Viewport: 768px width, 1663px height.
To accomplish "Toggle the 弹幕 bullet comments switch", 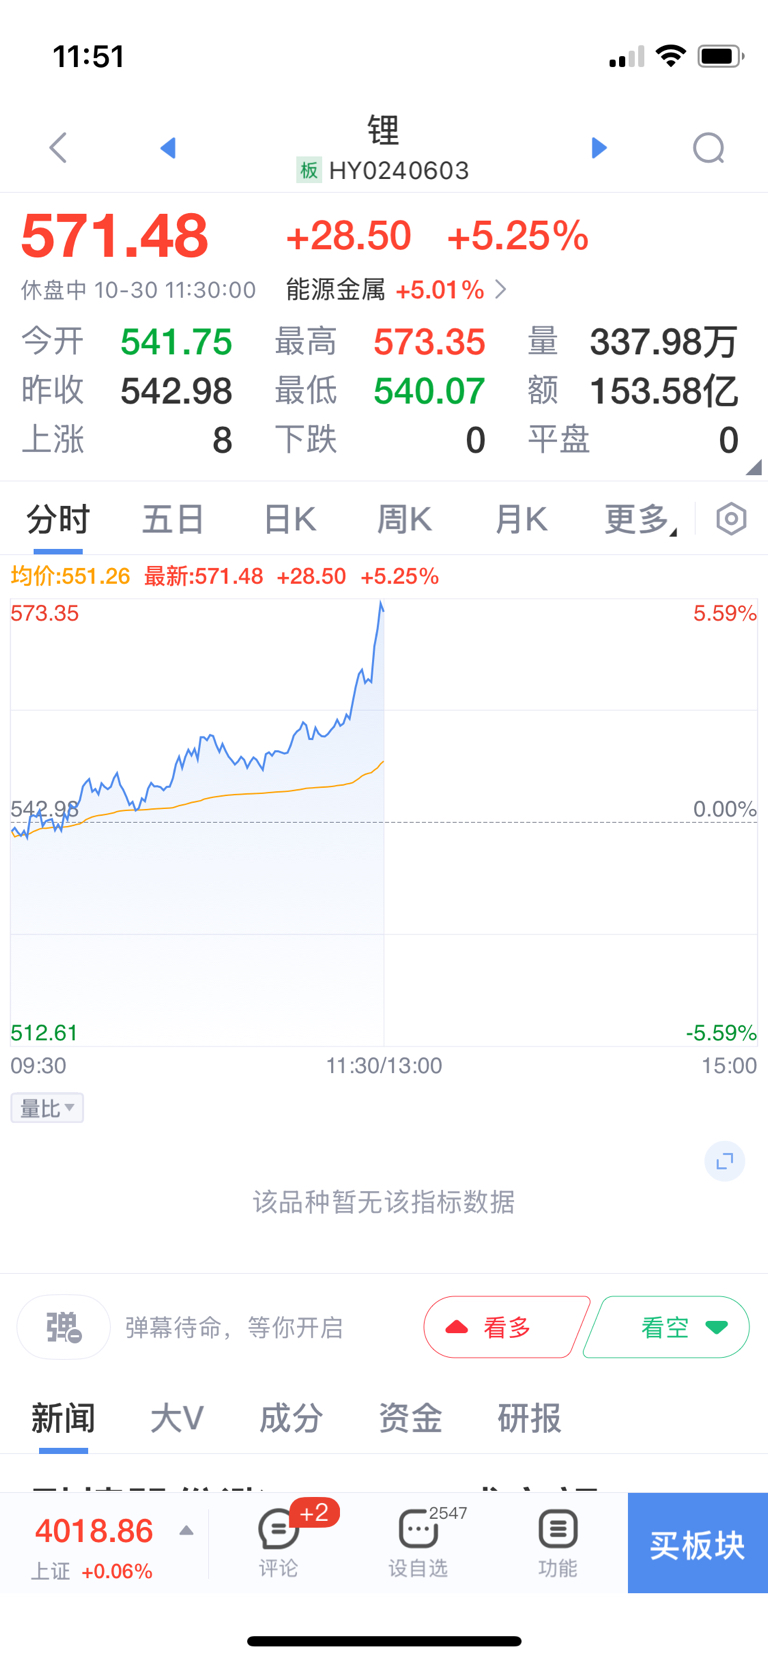I will [x=64, y=1327].
